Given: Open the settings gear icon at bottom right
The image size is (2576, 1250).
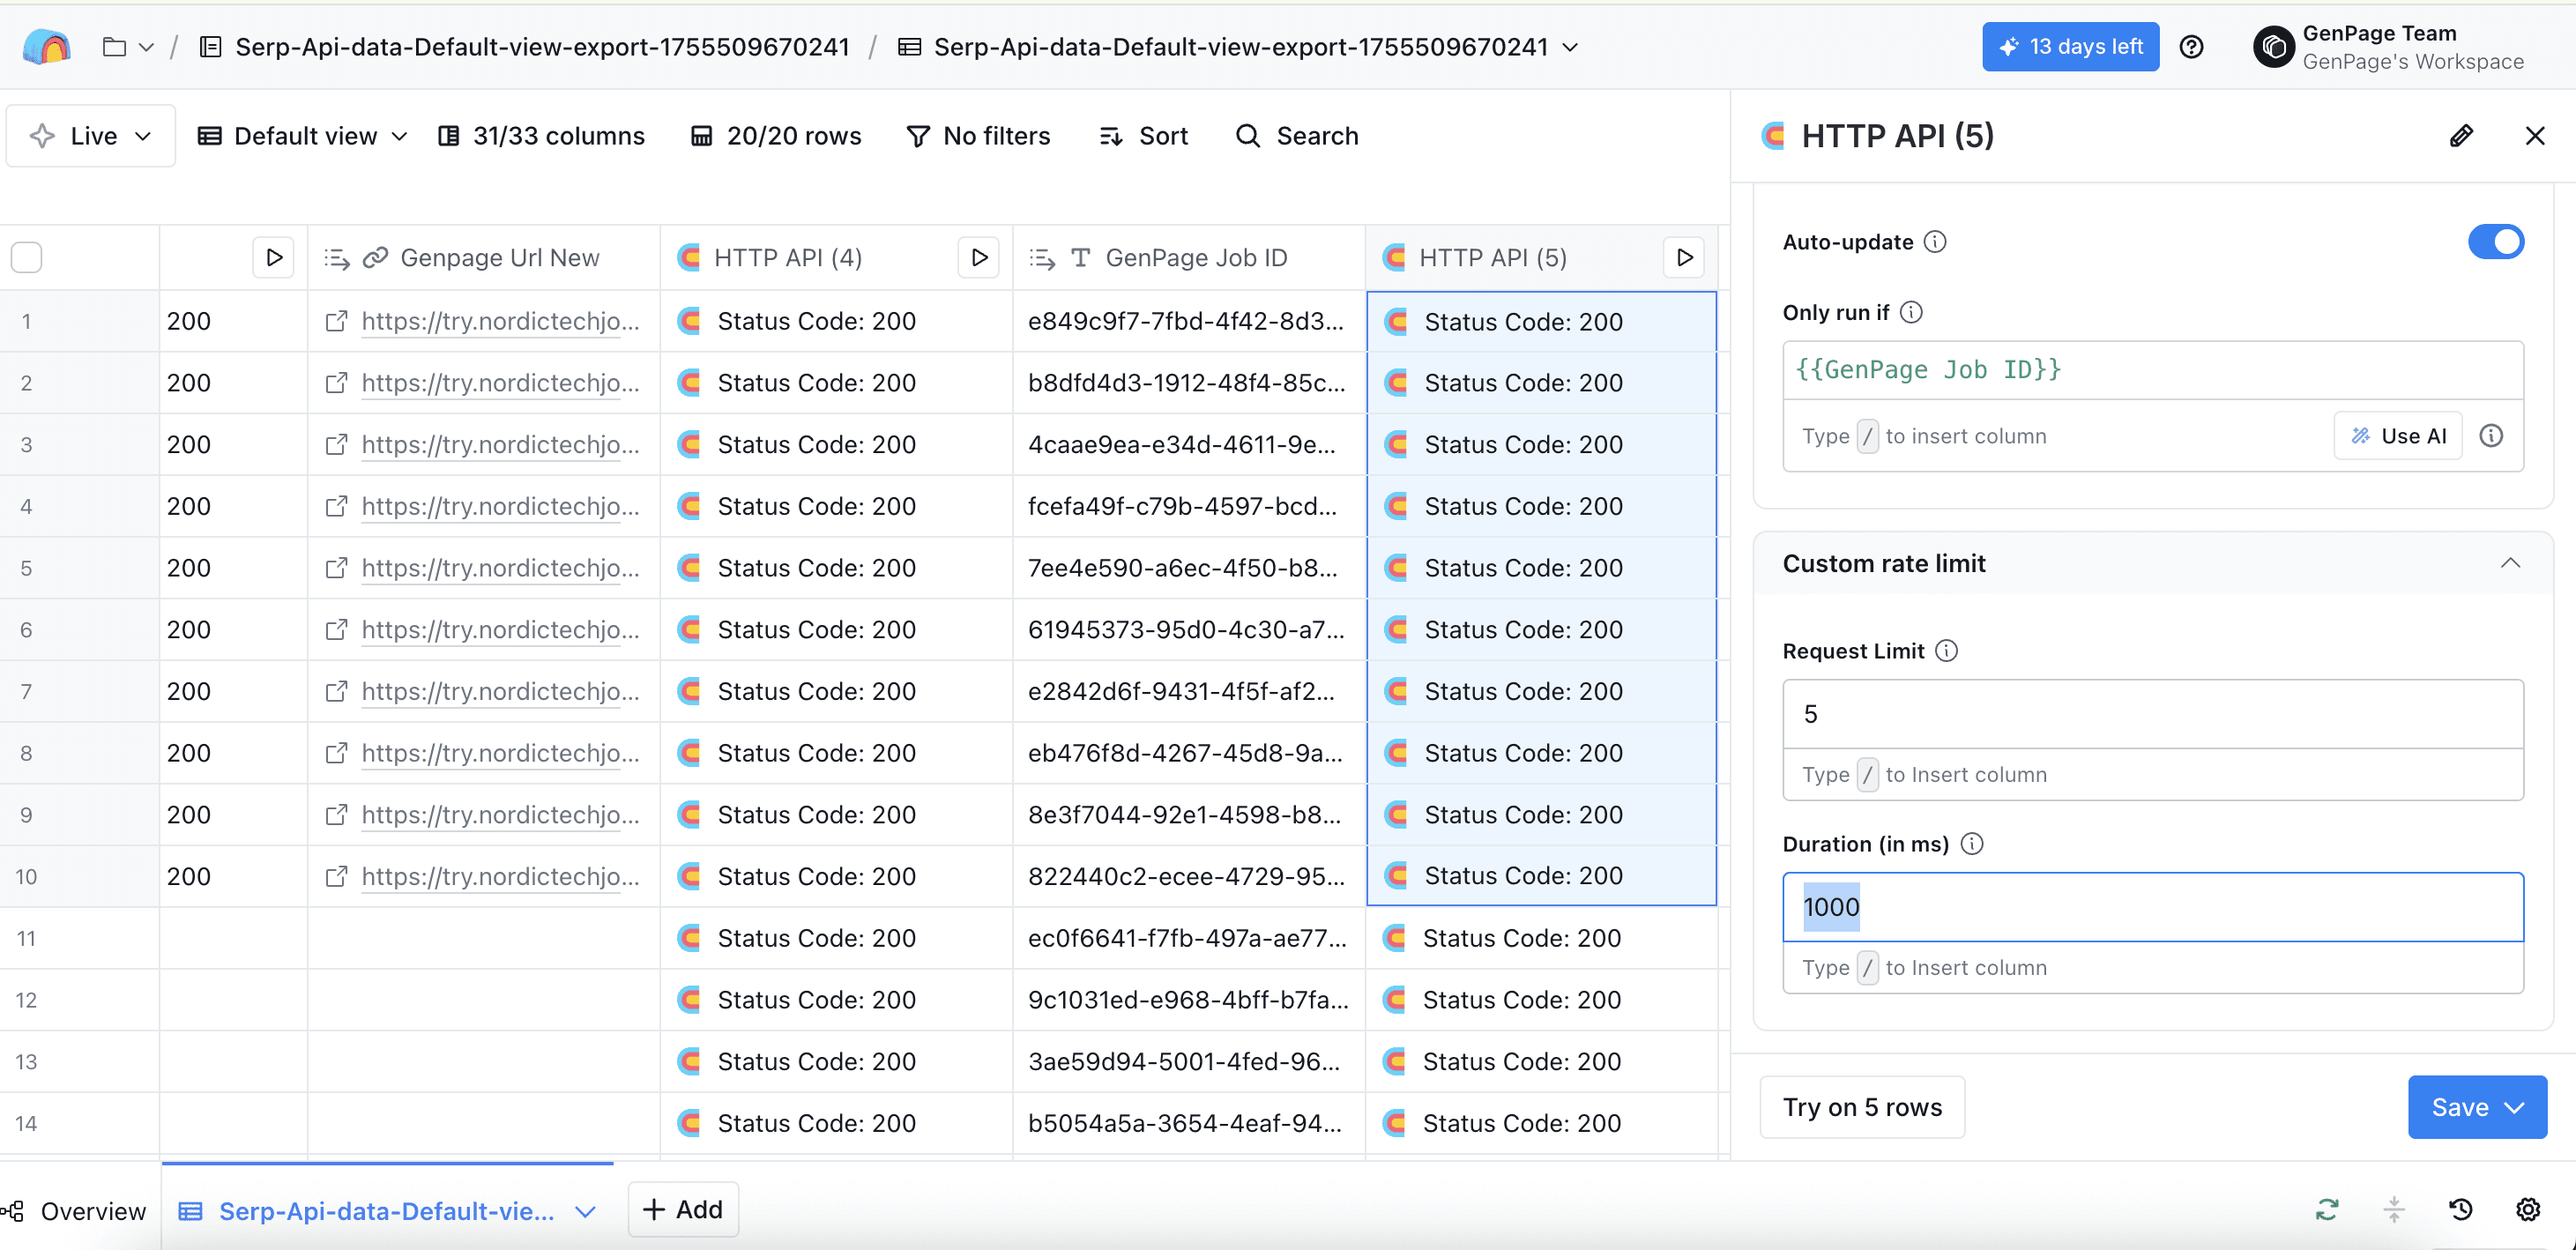Looking at the screenshot, I should click(x=2528, y=1210).
